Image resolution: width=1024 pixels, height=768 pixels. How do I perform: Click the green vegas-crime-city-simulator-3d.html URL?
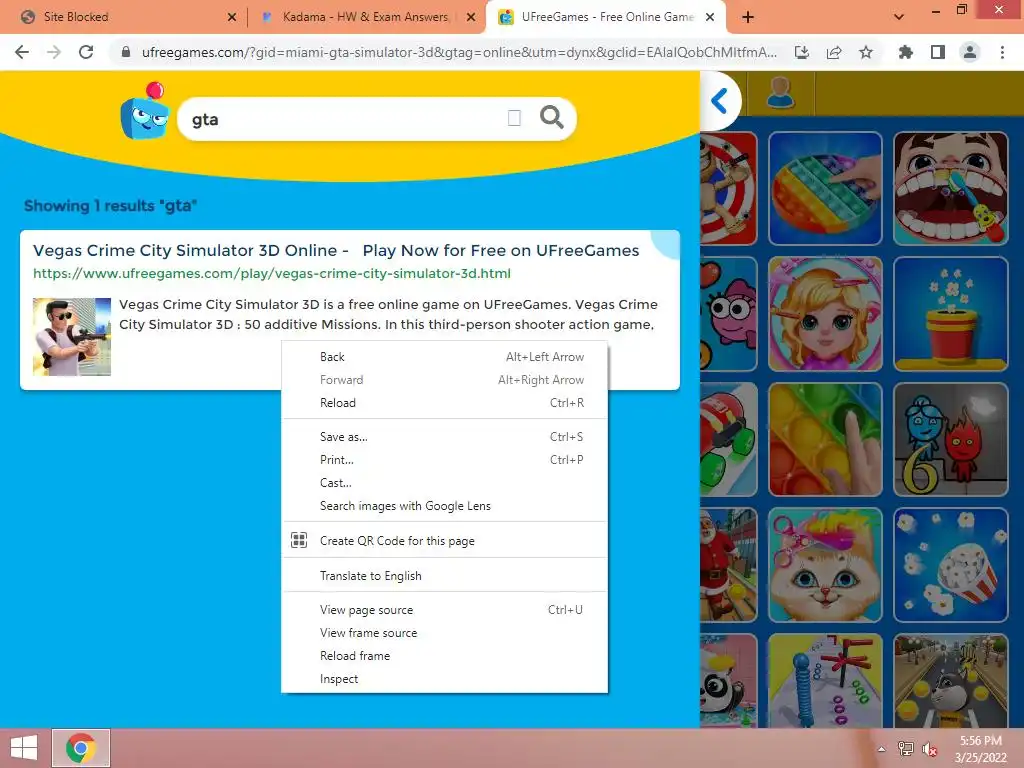point(272,273)
